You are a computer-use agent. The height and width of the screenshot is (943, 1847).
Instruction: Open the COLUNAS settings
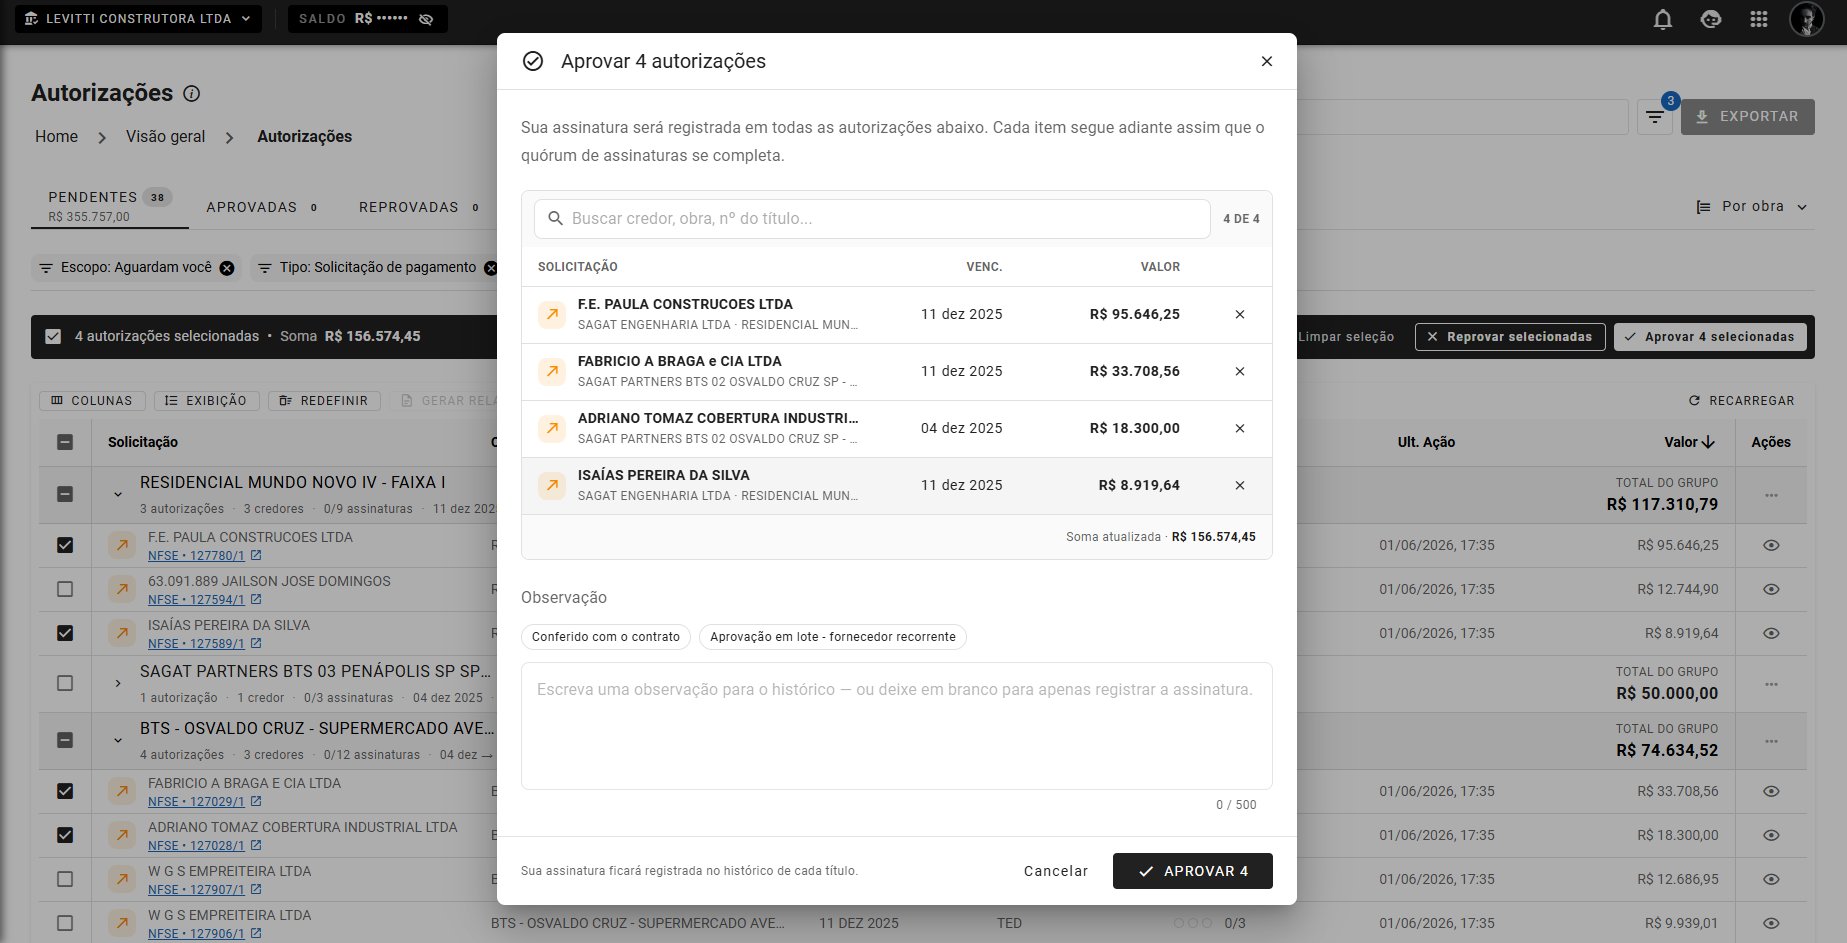pos(92,400)
